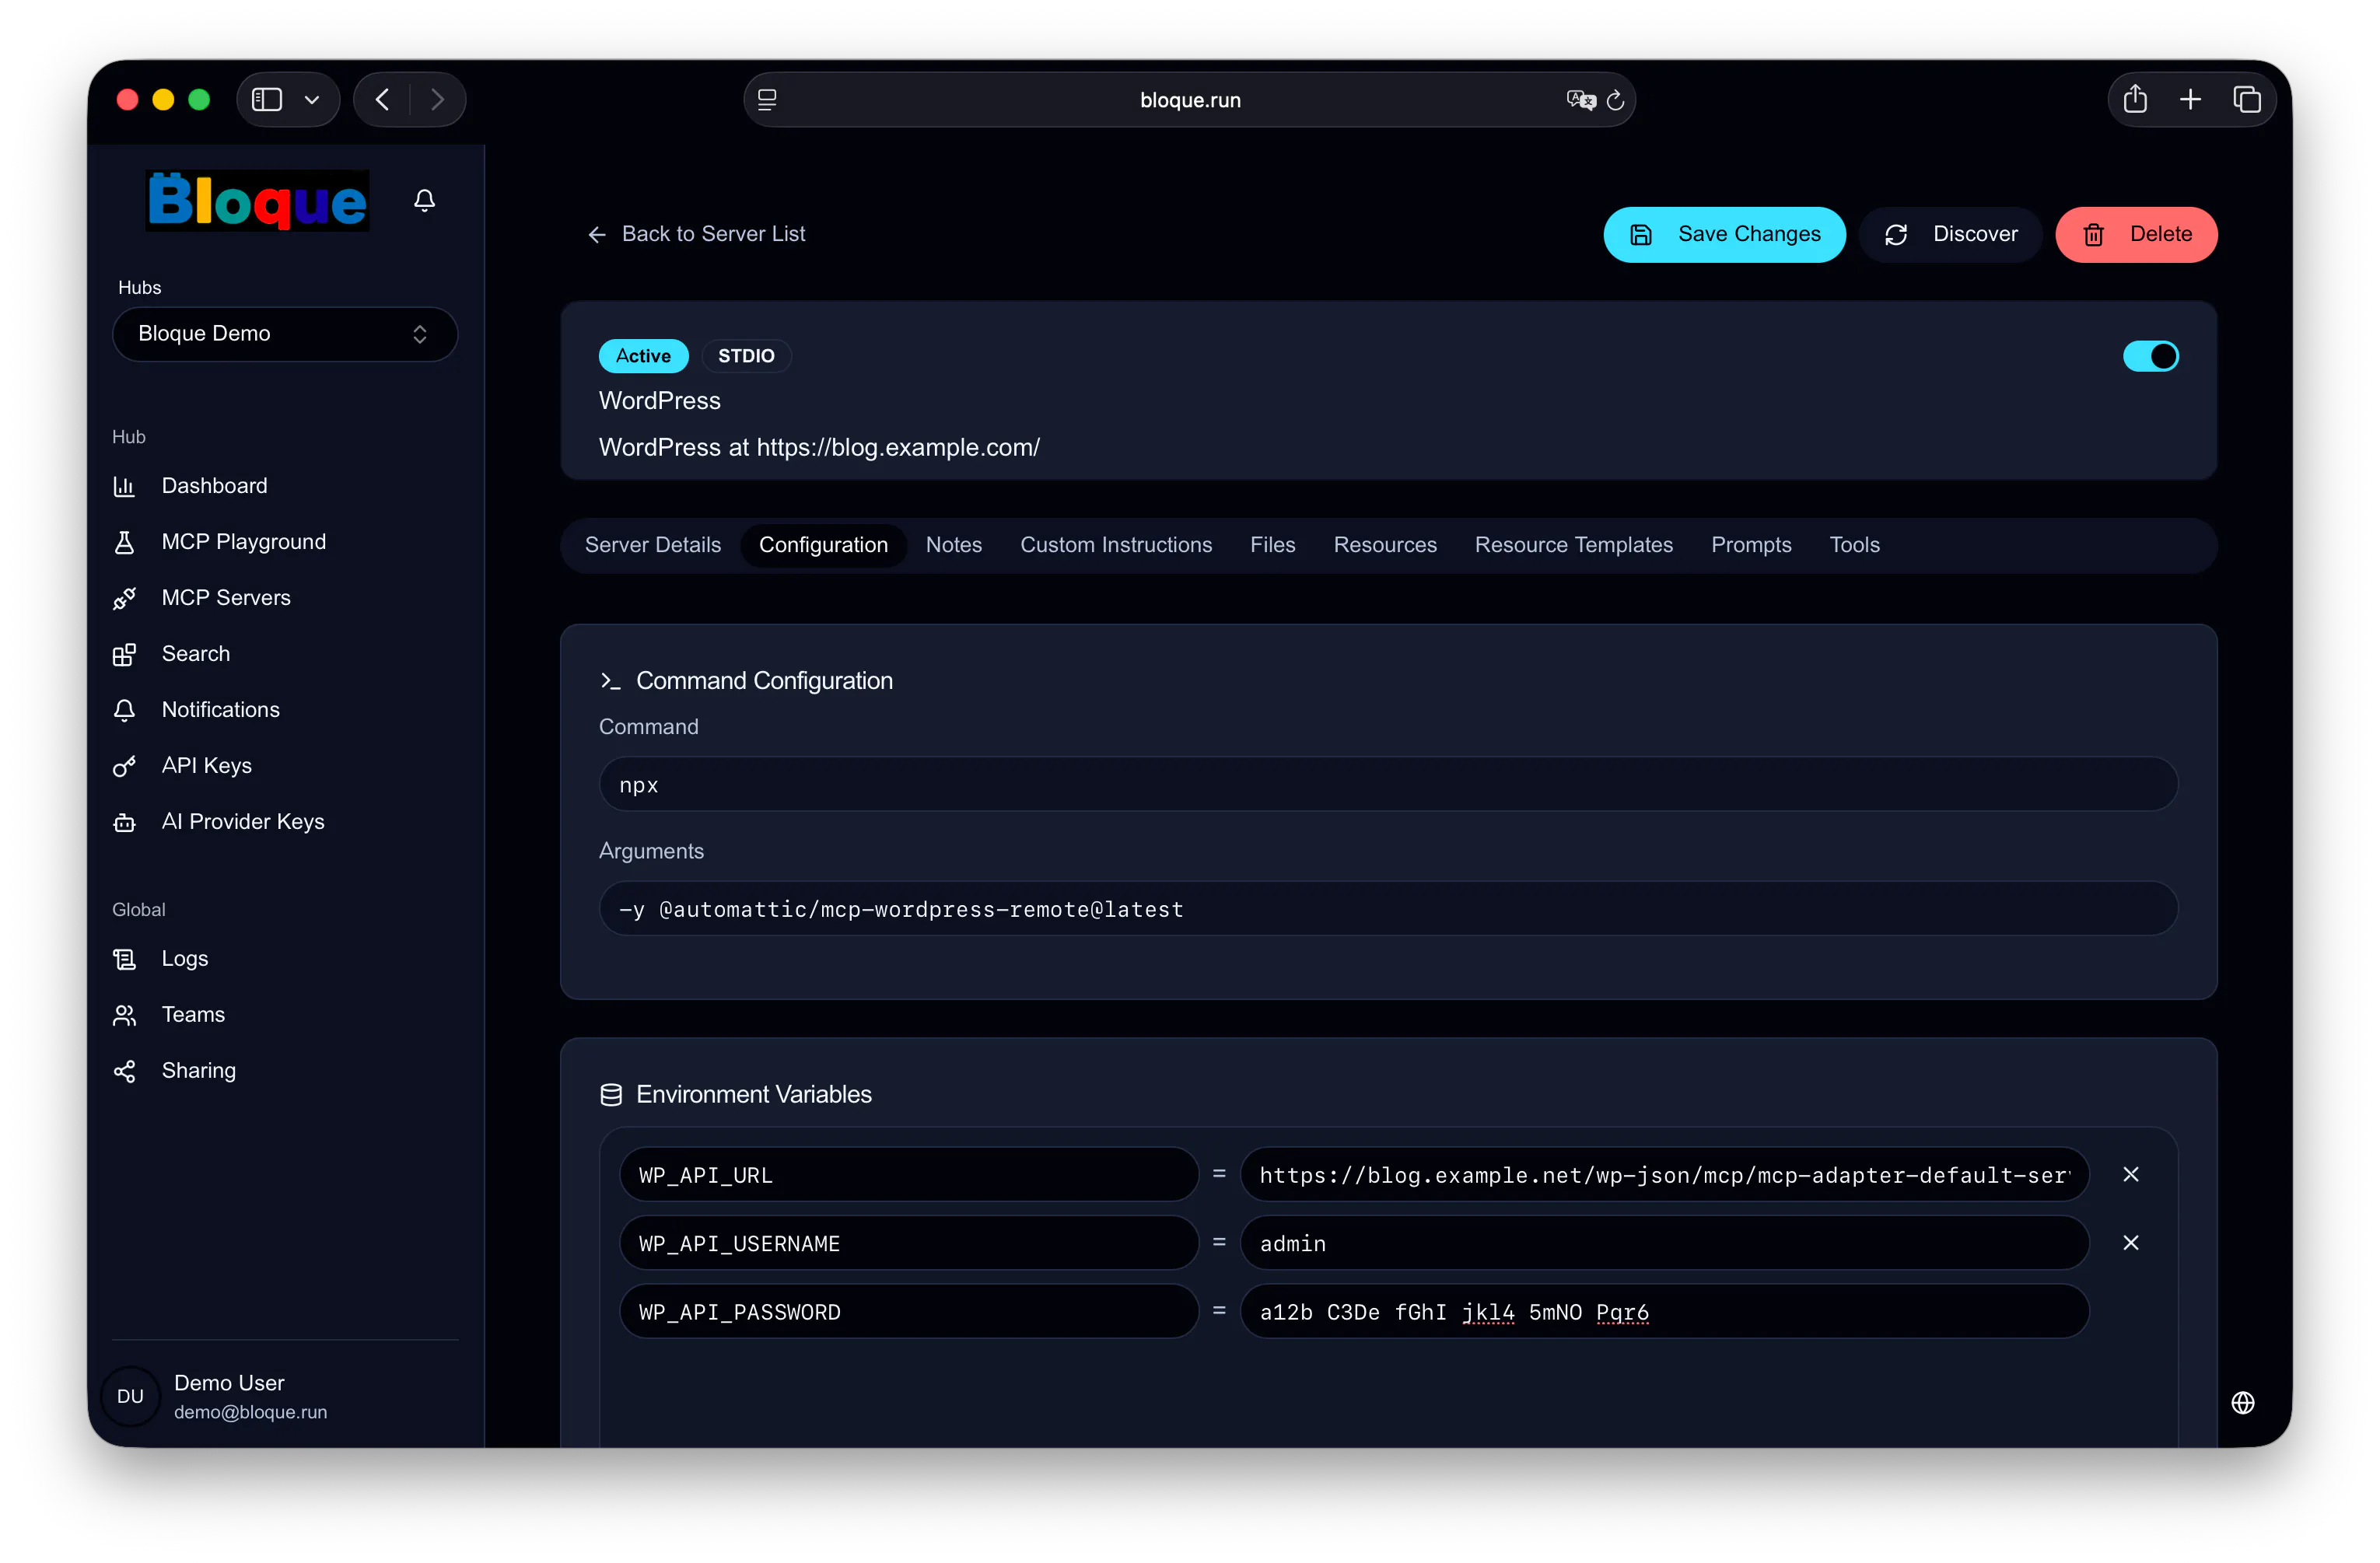This screenshot has height=1563, width=2380.
Task: Click the admin username value field
Action: [x=1664, y=1242]
